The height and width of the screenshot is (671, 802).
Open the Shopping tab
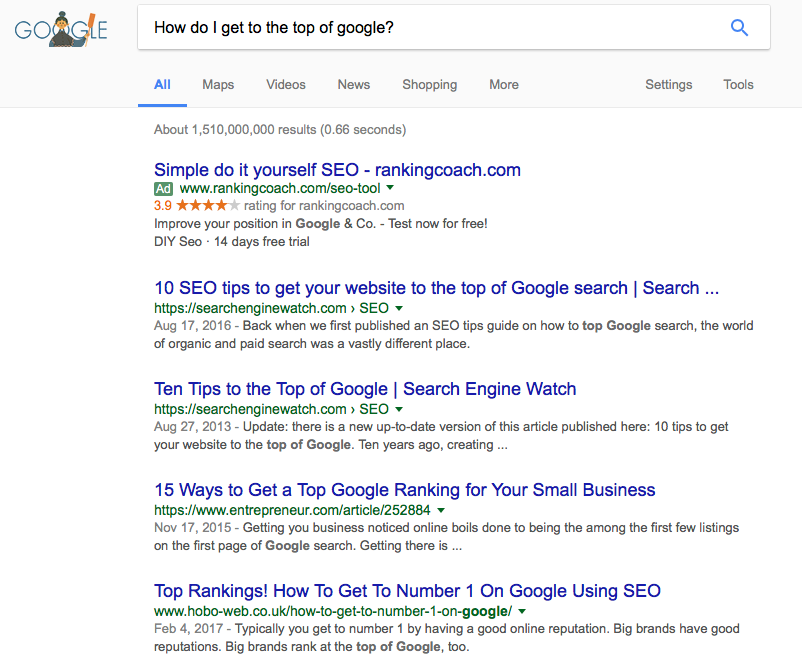tap(430, 84)
